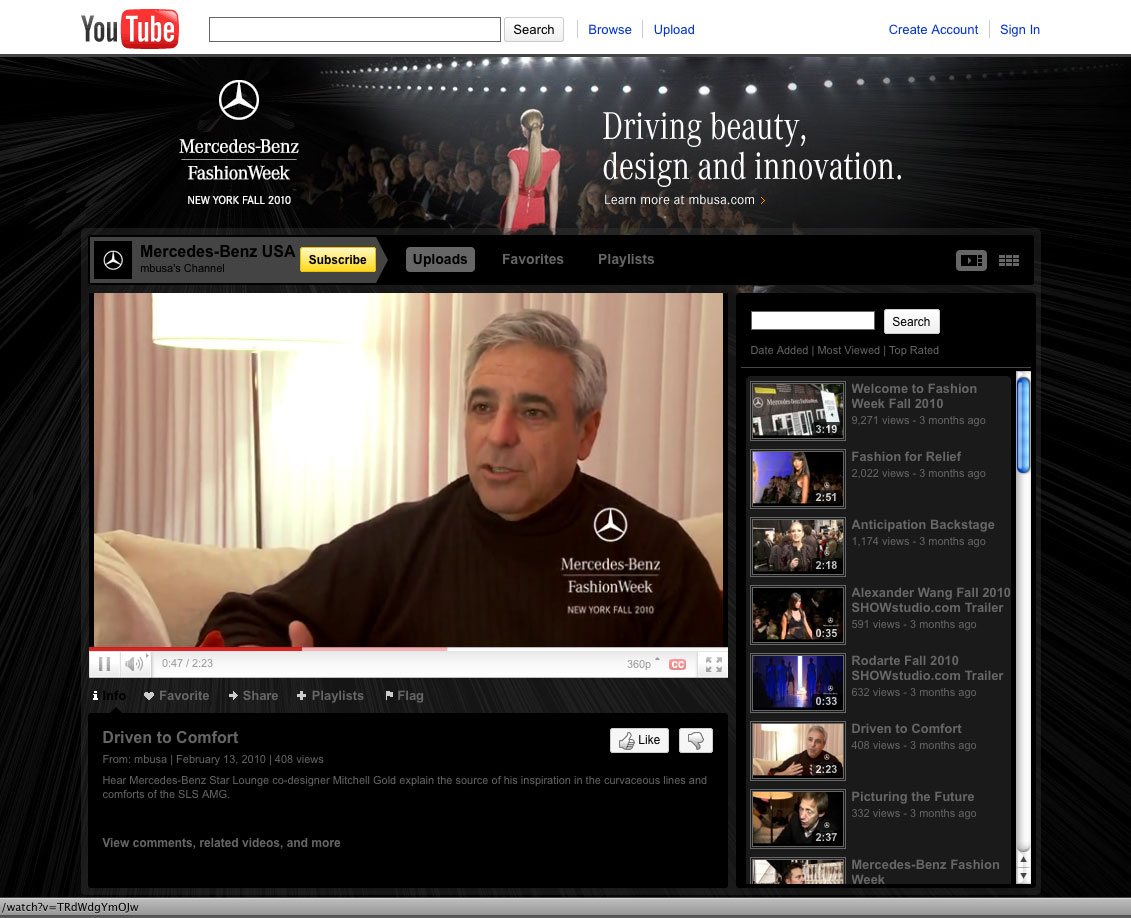
Task: Flag this video
Action: click(404, 696)
